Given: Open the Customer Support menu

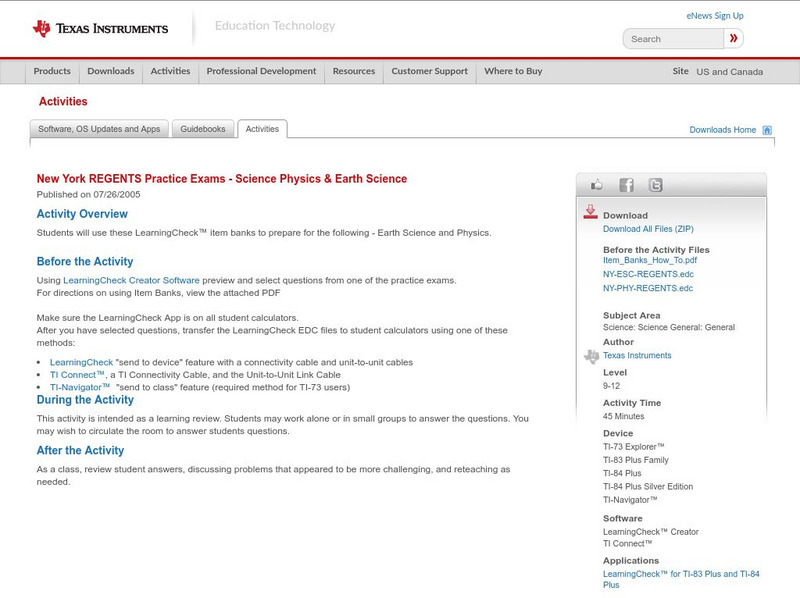Looking at the screenshot, I should [428, 71].
